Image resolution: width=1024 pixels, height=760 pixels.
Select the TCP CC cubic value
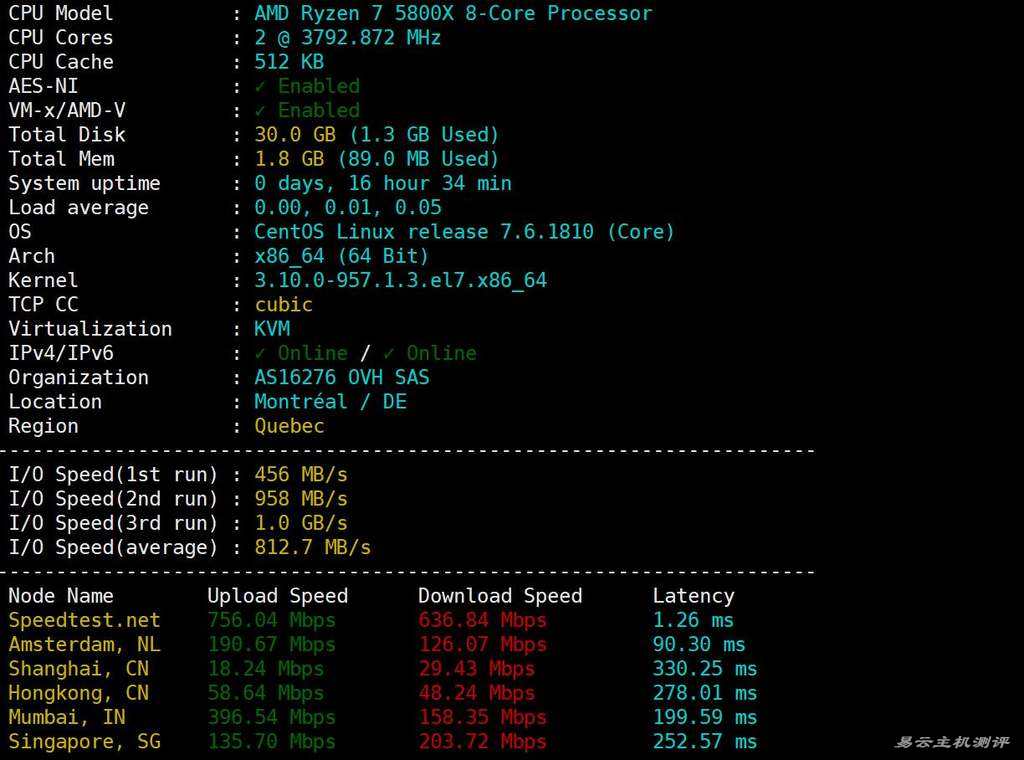(283, 304)
